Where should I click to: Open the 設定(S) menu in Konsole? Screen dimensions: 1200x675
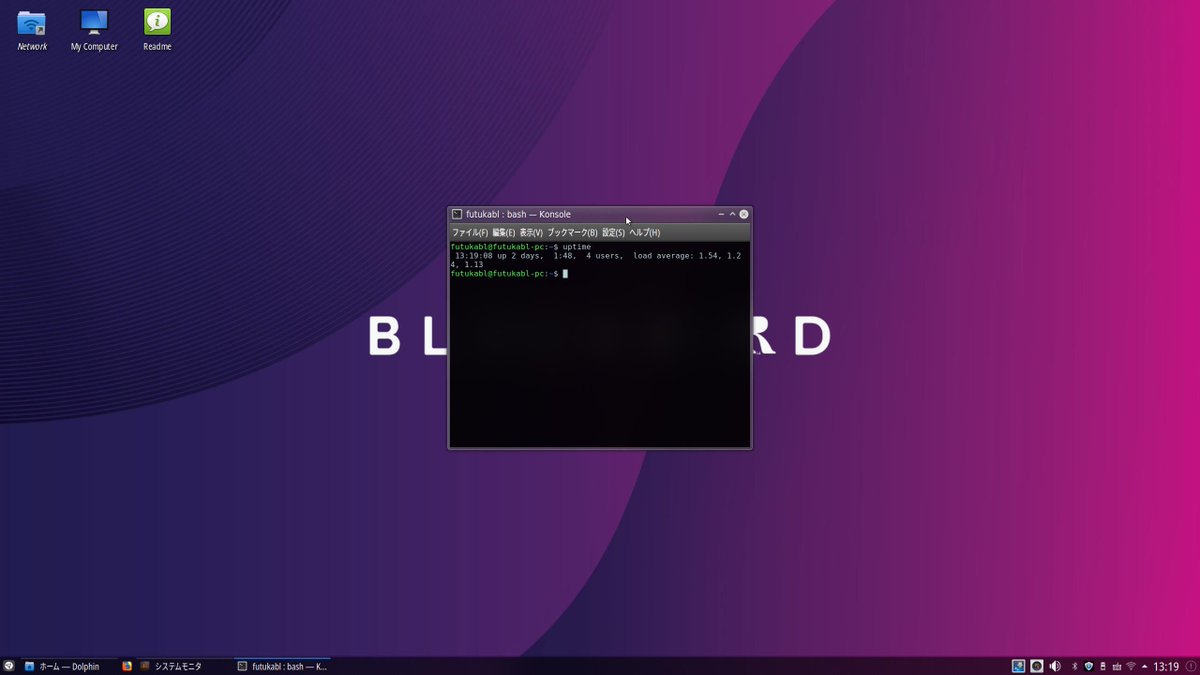[x=613, y=233]
